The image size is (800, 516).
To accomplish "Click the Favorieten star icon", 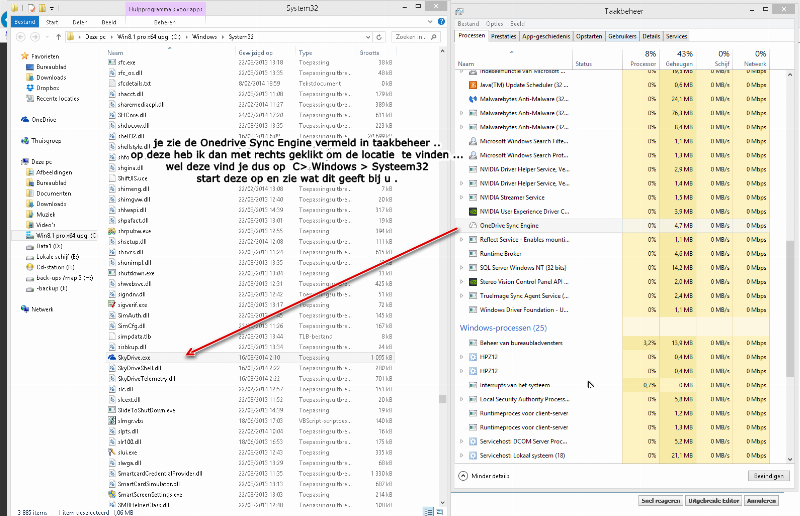I will (x=24, y=56).
